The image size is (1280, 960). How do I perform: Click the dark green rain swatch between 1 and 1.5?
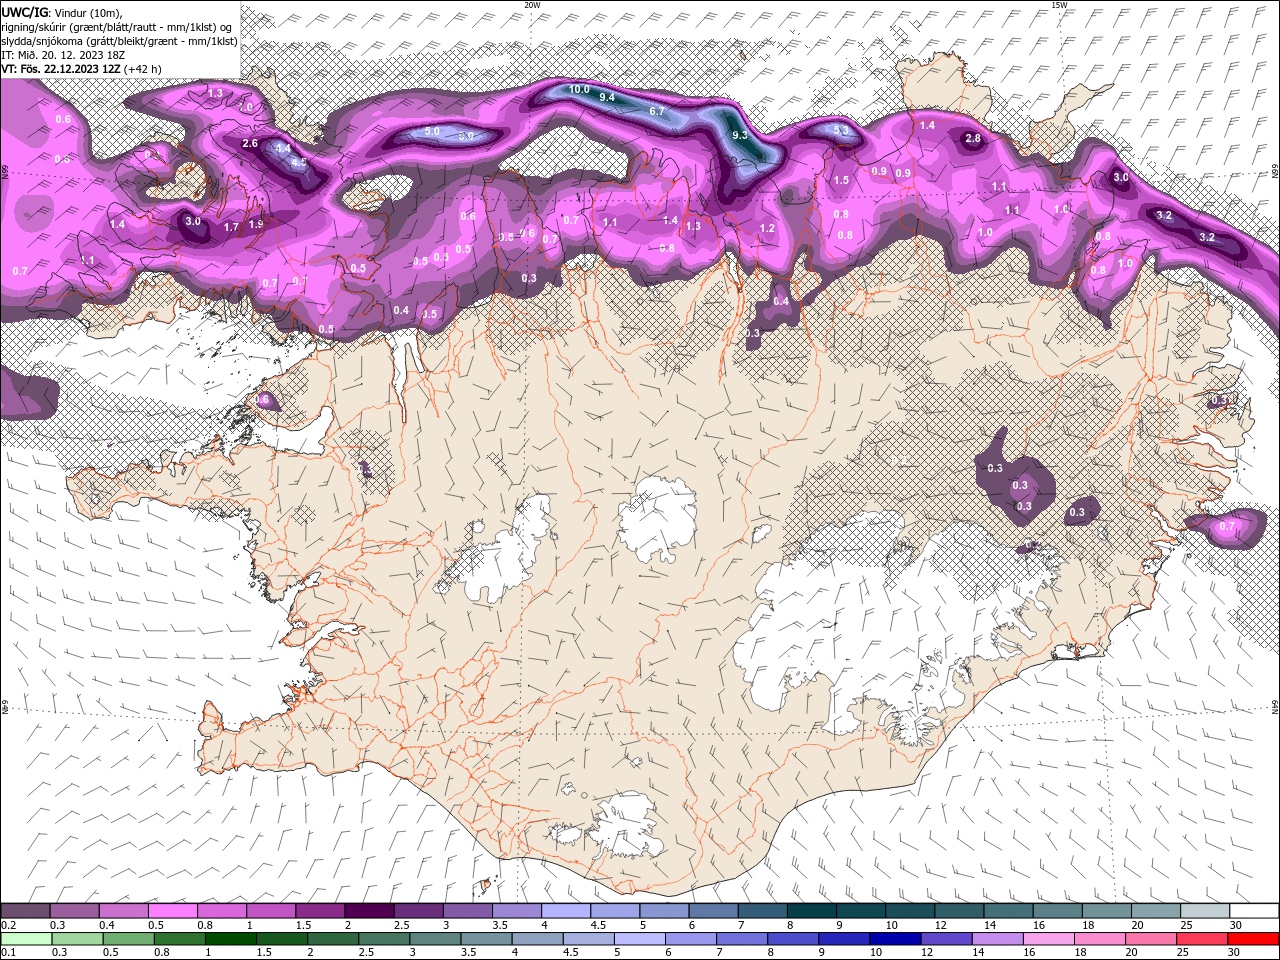pos(230,939)
